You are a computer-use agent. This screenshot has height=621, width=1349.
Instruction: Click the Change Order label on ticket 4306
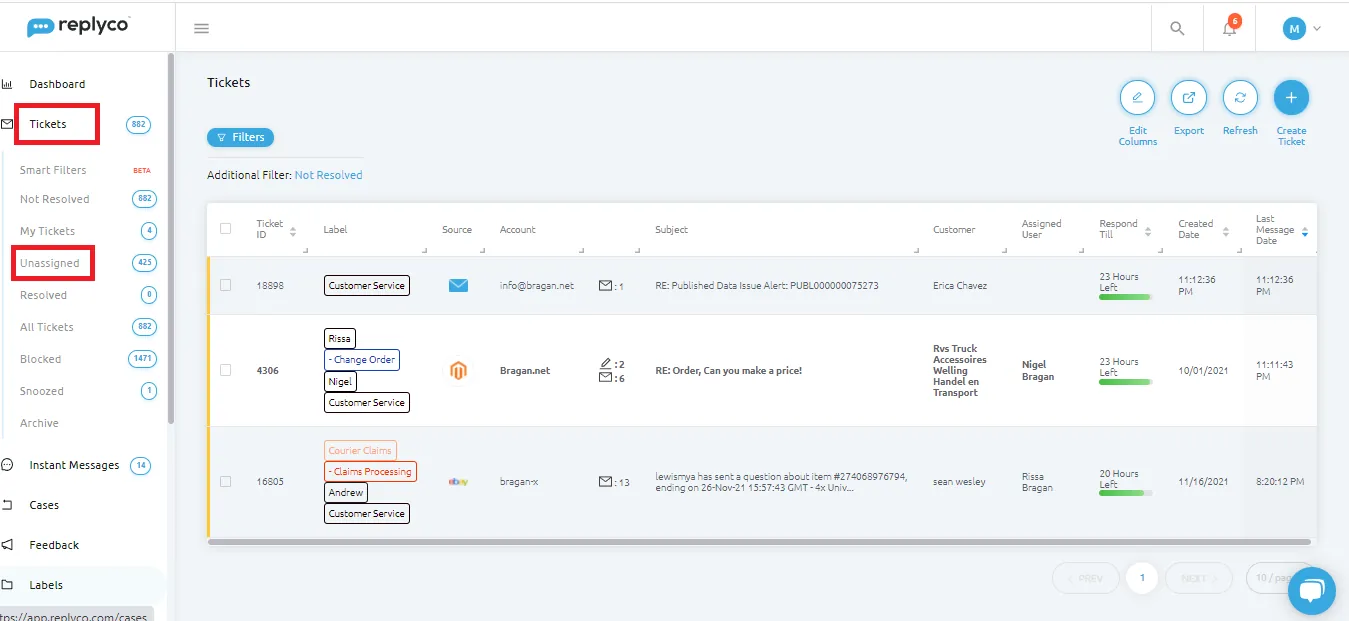[362, 360]
